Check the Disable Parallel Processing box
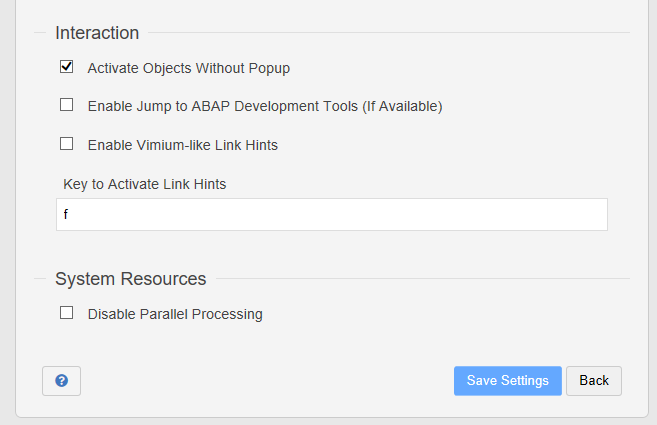The image size is (657, 425). 67,313
